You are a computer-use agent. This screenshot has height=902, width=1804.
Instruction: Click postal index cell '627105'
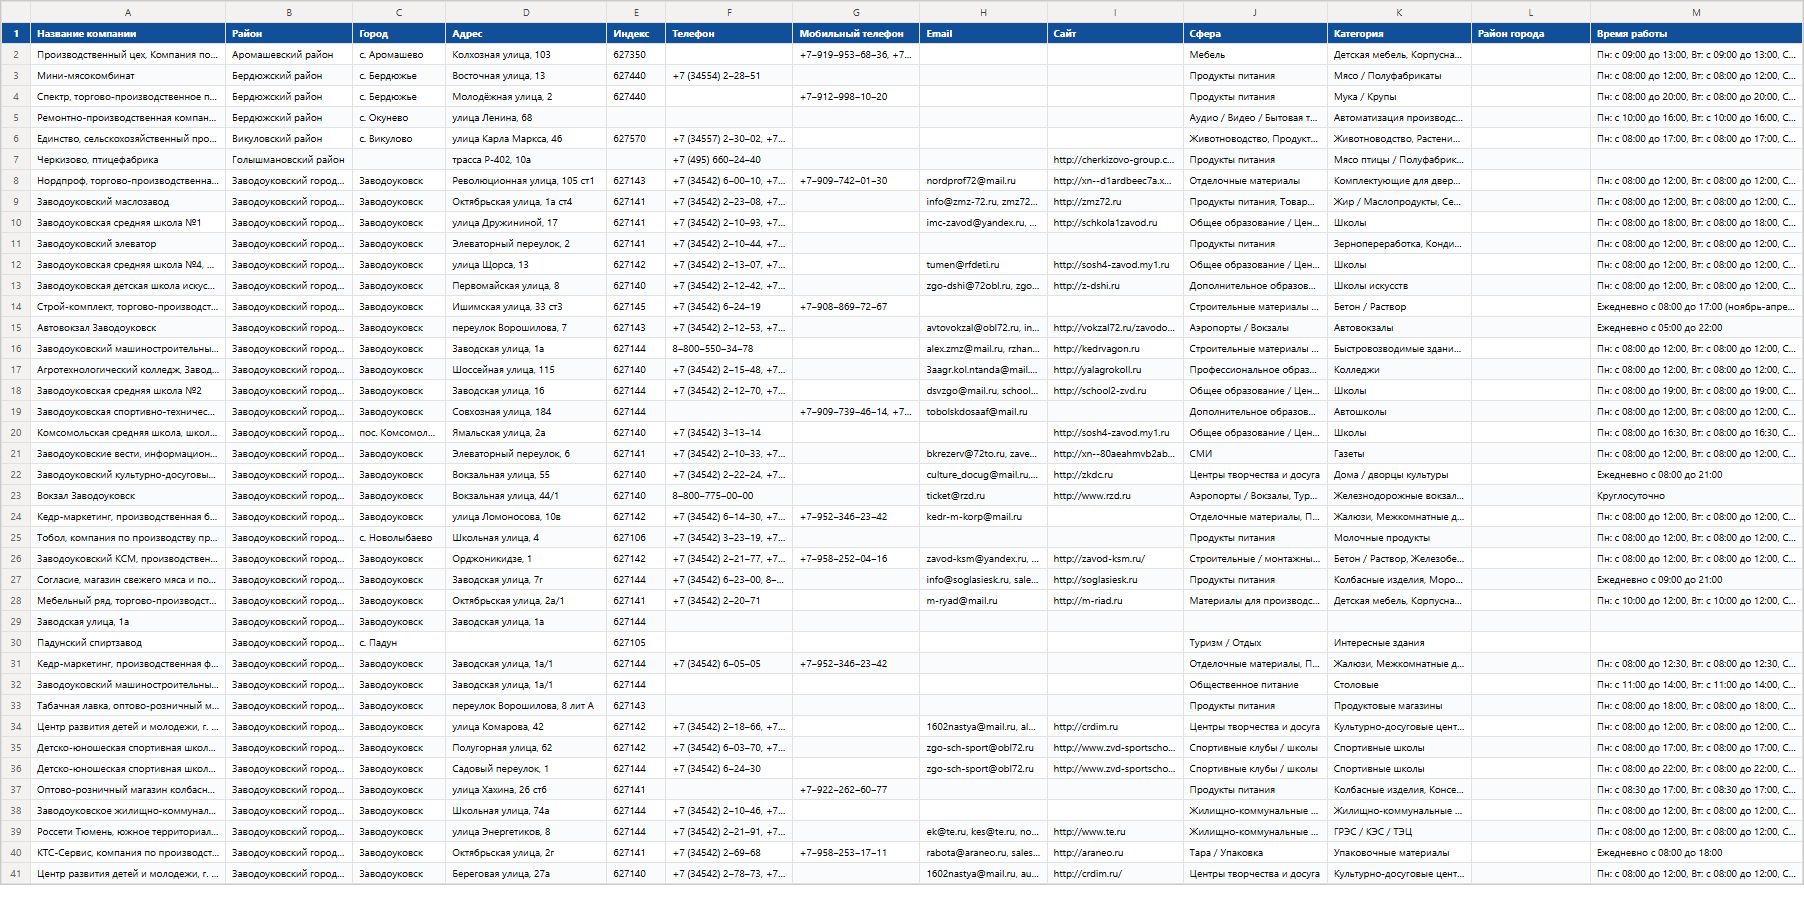pos(636,643)
